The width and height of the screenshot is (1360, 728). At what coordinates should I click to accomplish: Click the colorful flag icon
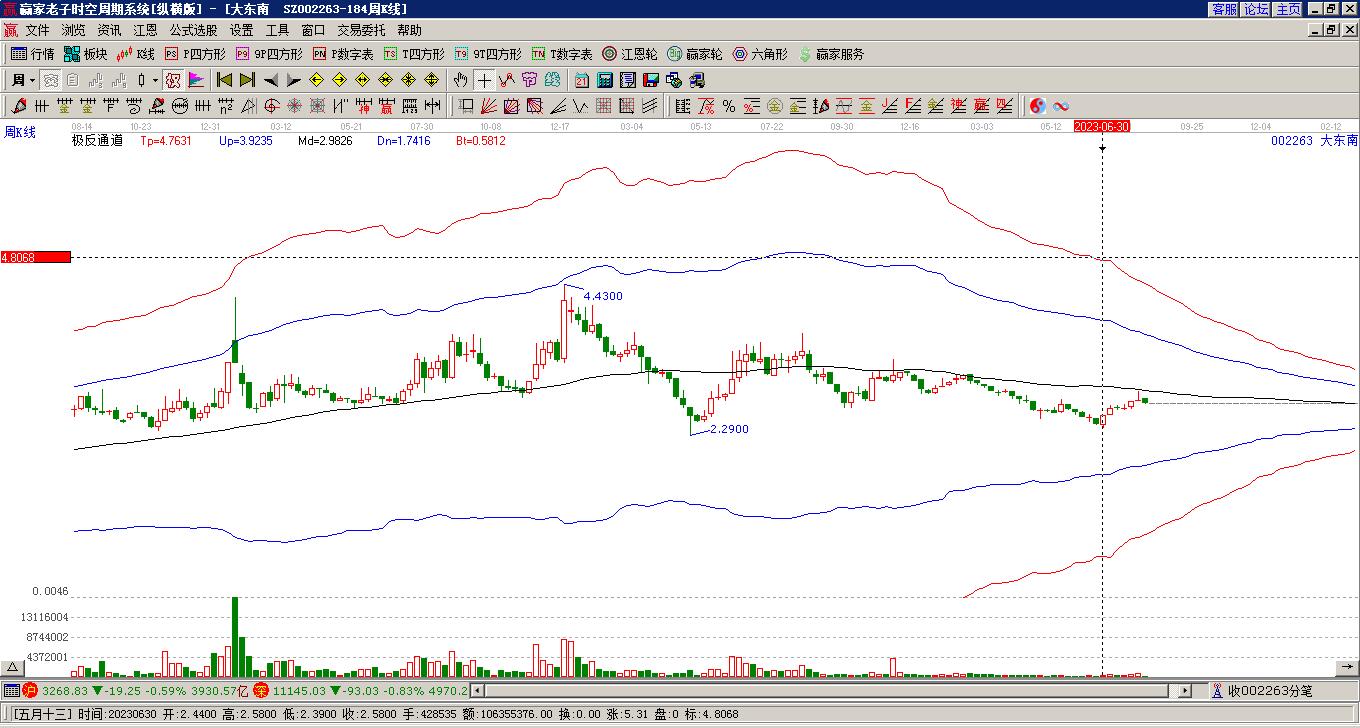click(196, 80)
